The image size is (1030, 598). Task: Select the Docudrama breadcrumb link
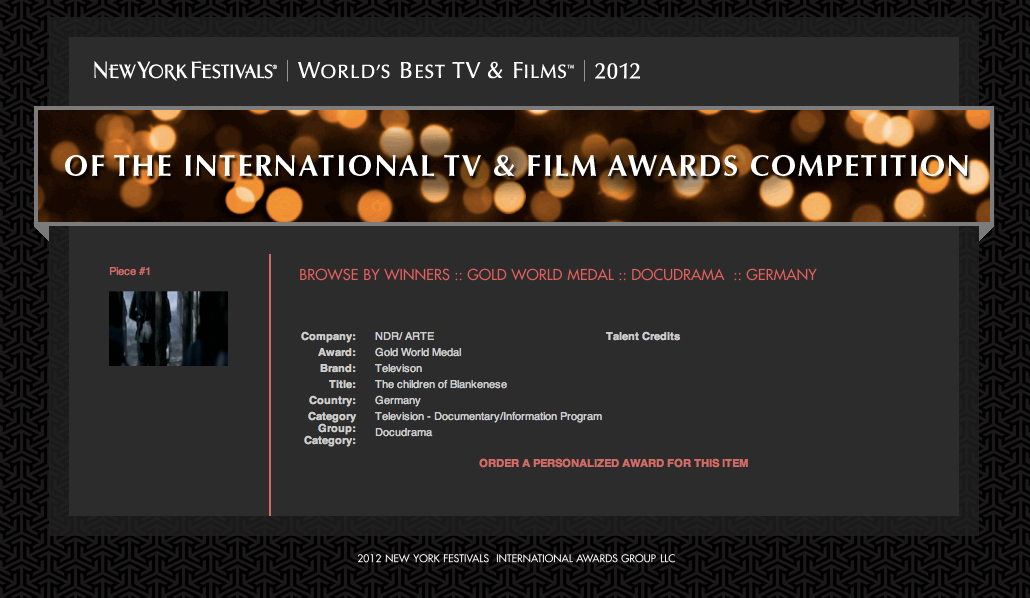[677, 275]
